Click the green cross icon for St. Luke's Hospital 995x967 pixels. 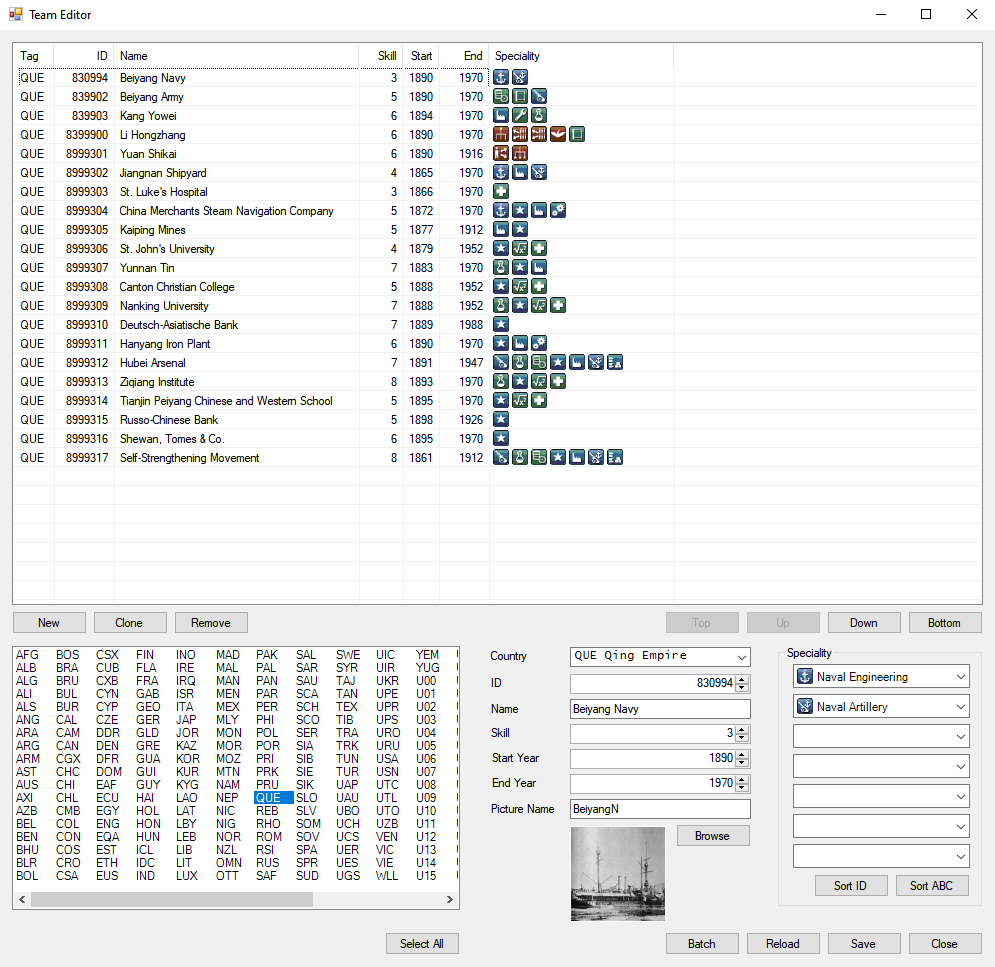501,192
